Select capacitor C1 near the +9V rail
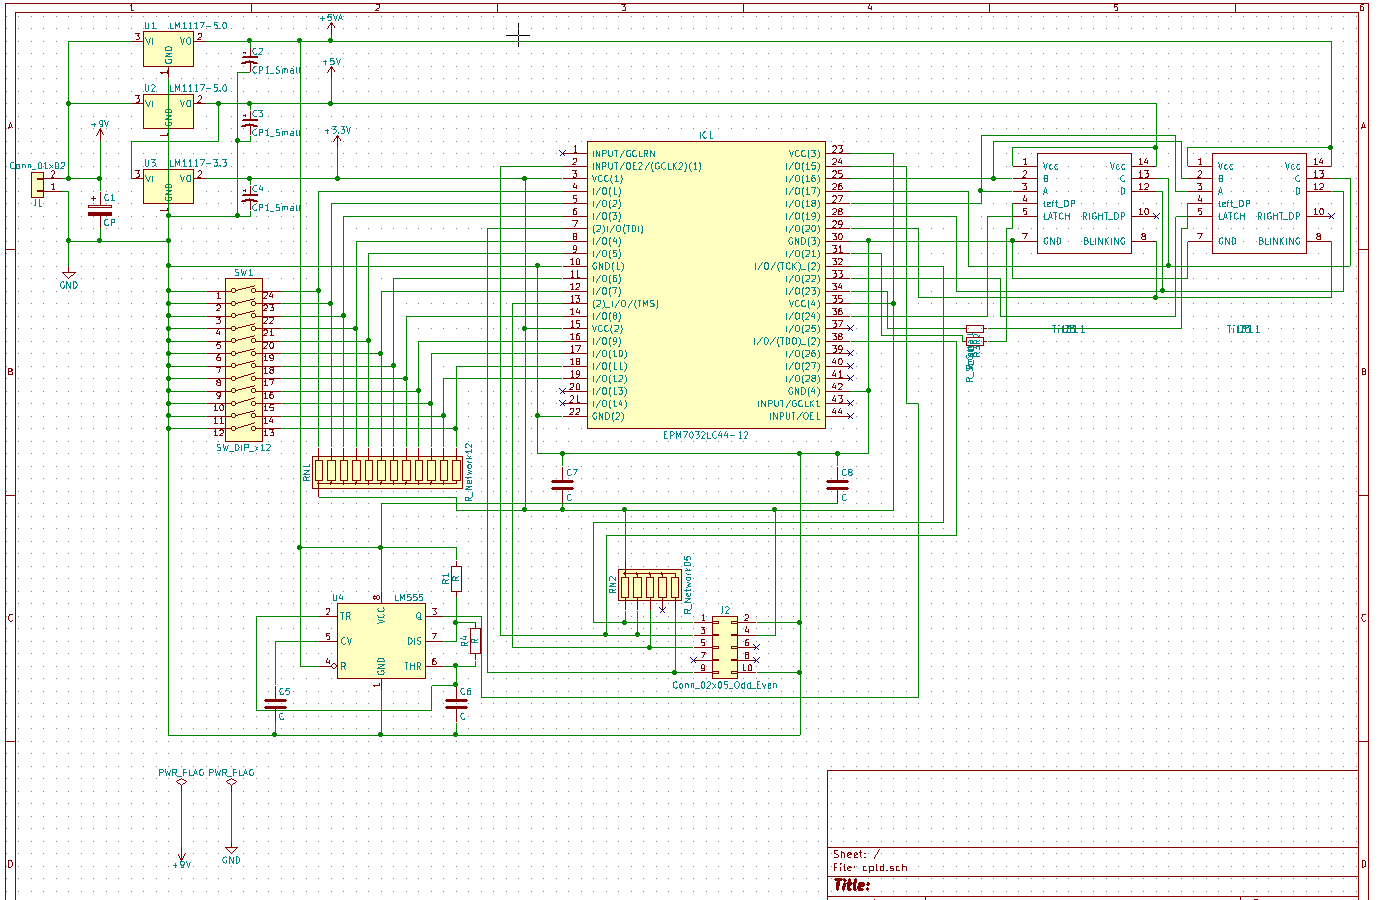 99,209
